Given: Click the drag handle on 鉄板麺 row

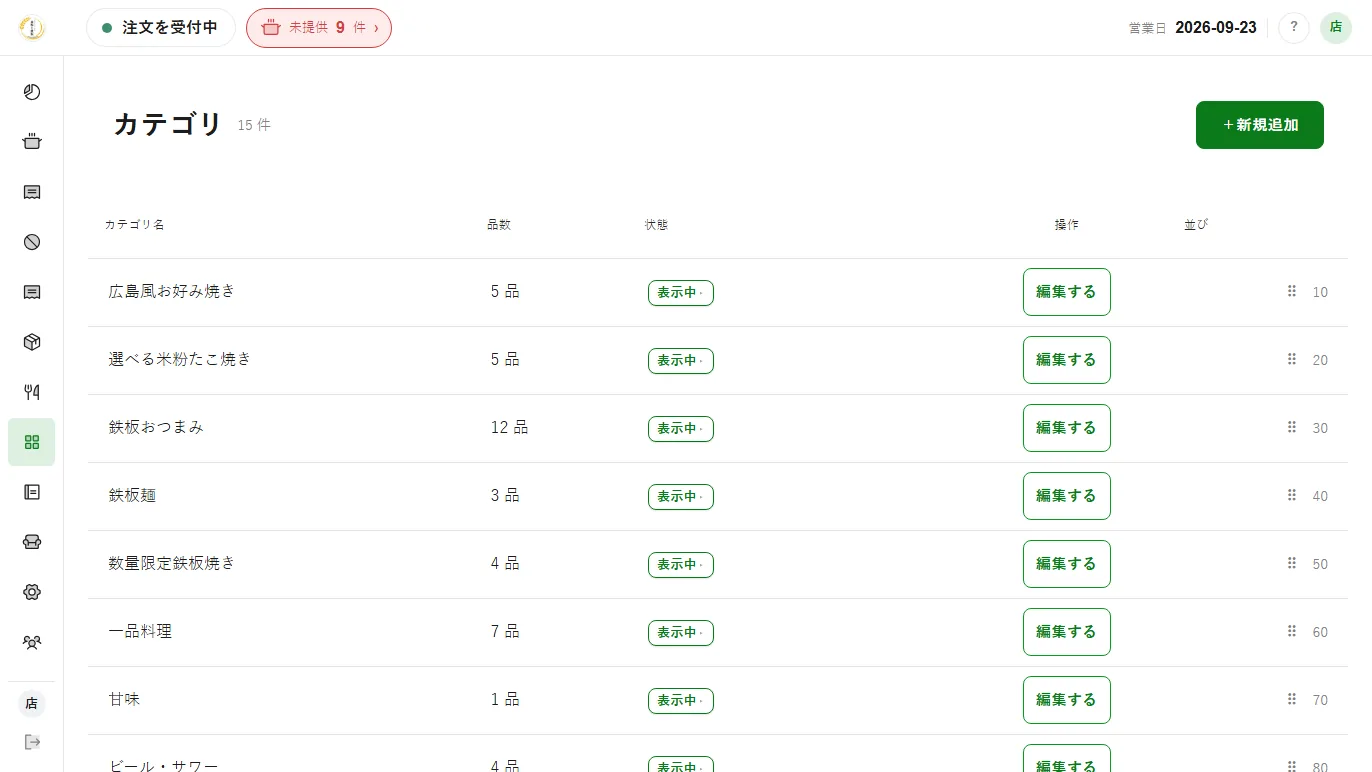Looking at the screenshot, I should pyautogui.click(x=1292, y=495).
